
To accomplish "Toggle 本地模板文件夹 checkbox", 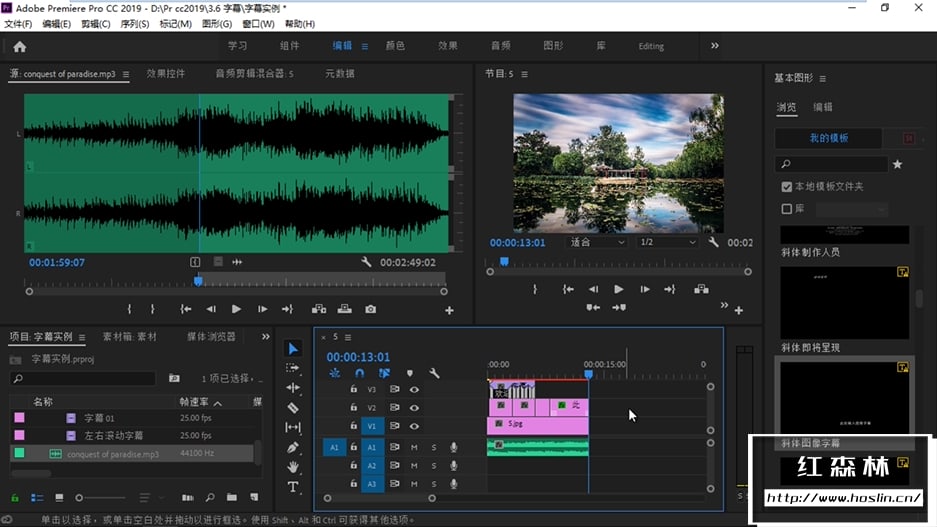I will [786, 187].
